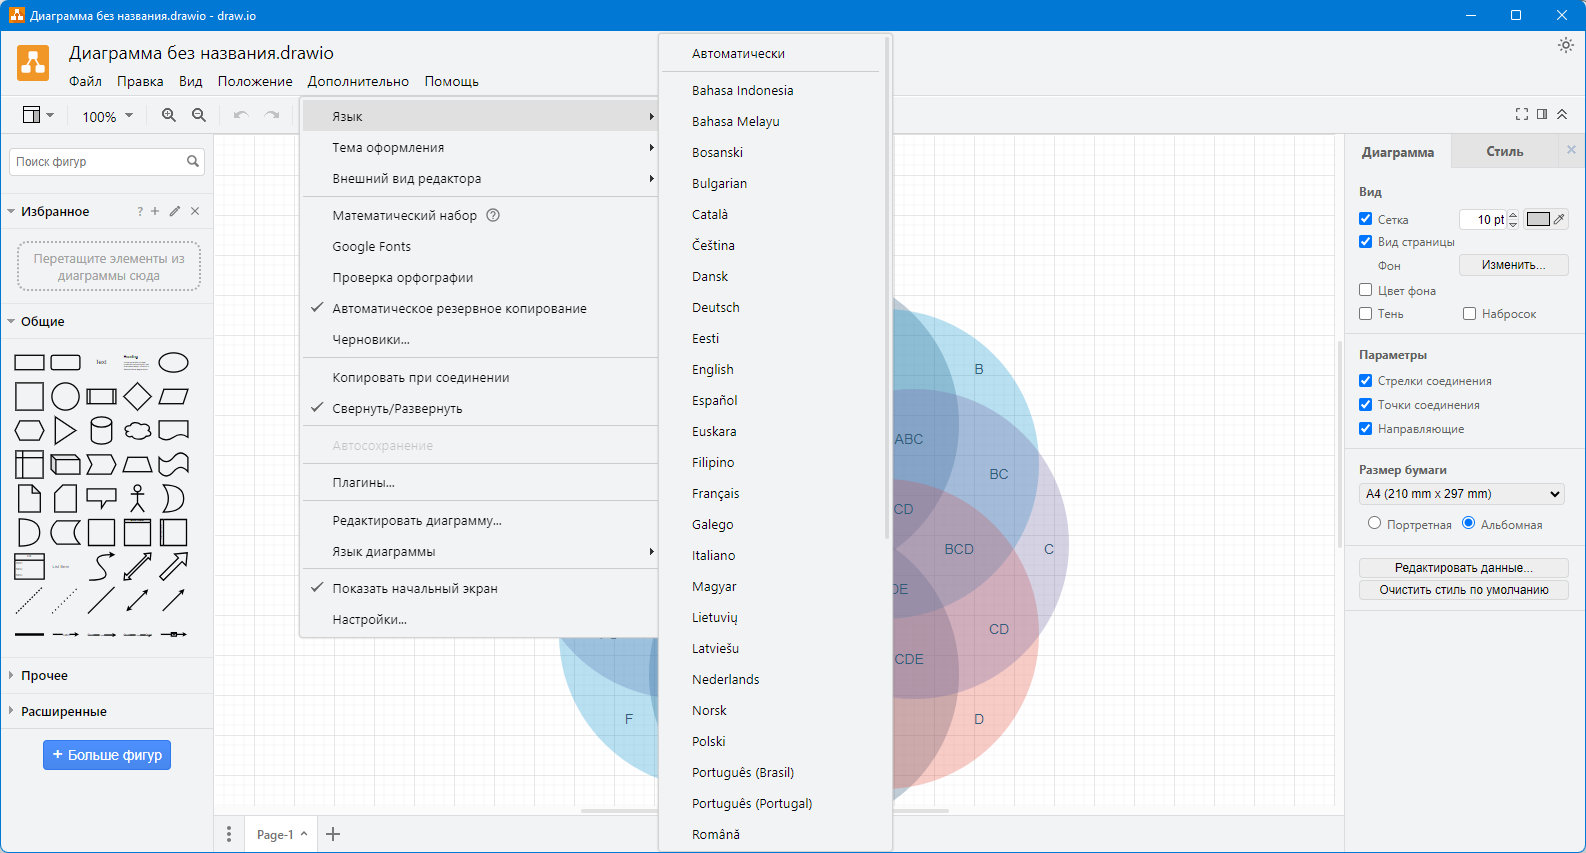The height and width of the screenshot is (853, 1586).
Task: Click the Редактировать данные button
Action: [x=1463, y=567]
